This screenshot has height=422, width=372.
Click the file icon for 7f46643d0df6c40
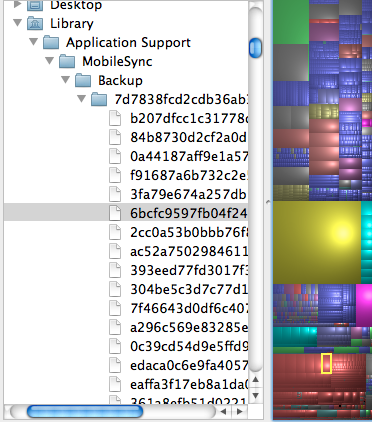click(x=115, y=308)
